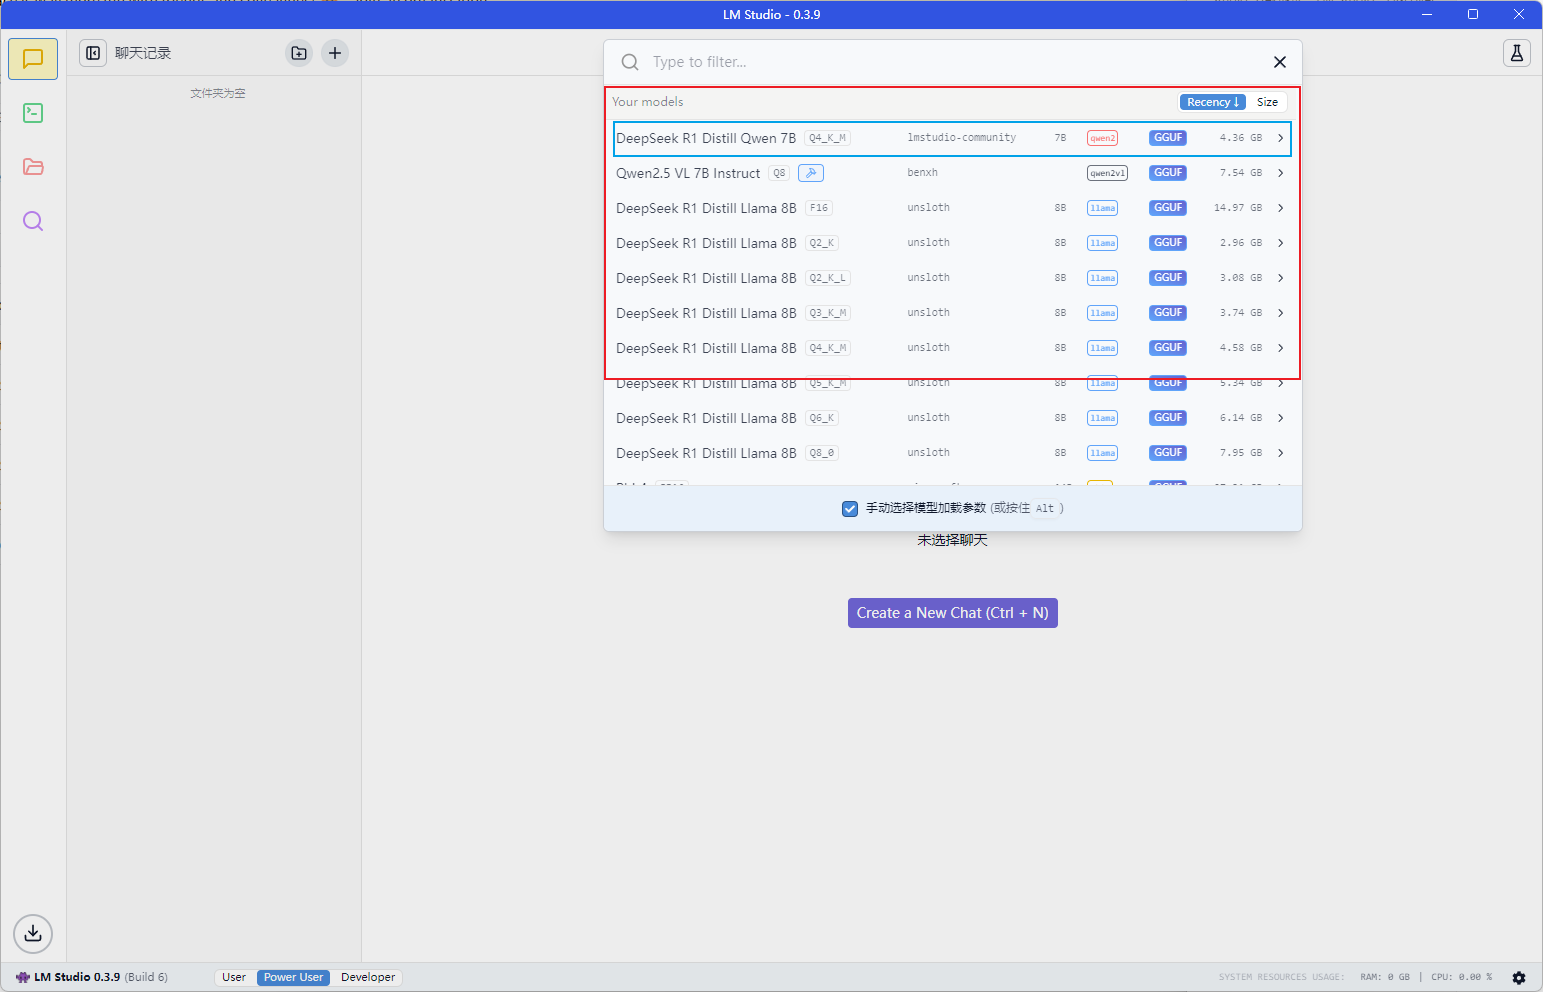Open the My Models folder icon
Image resolution: width=1543 pixels, height=992 pixels.
click(x=33, y=167)
